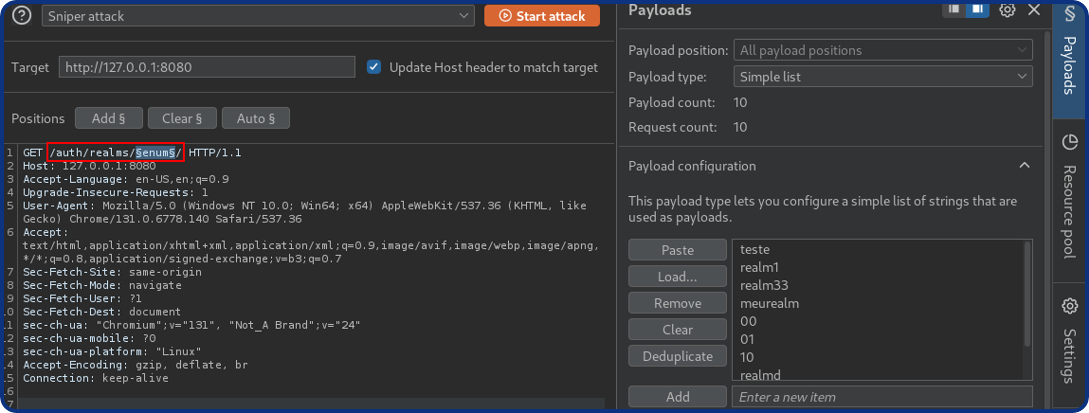This screenshot has width=1089, height=413.
Task: Click the Start attack button
Action: [x=542, y=16]
